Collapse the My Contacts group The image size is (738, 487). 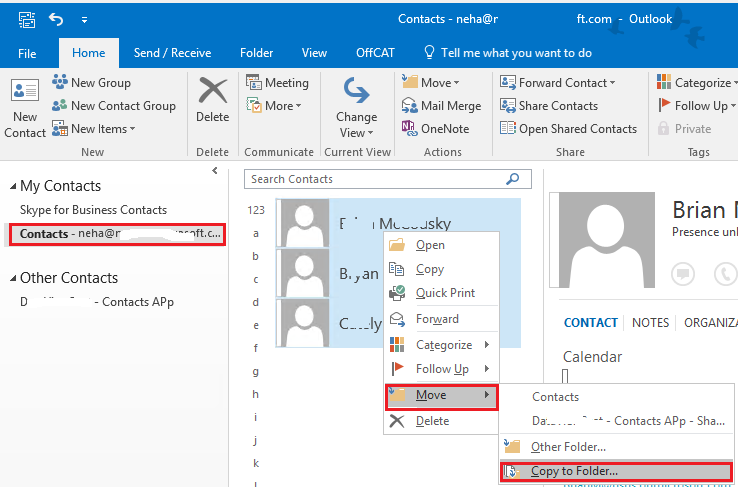coord(13,187)
